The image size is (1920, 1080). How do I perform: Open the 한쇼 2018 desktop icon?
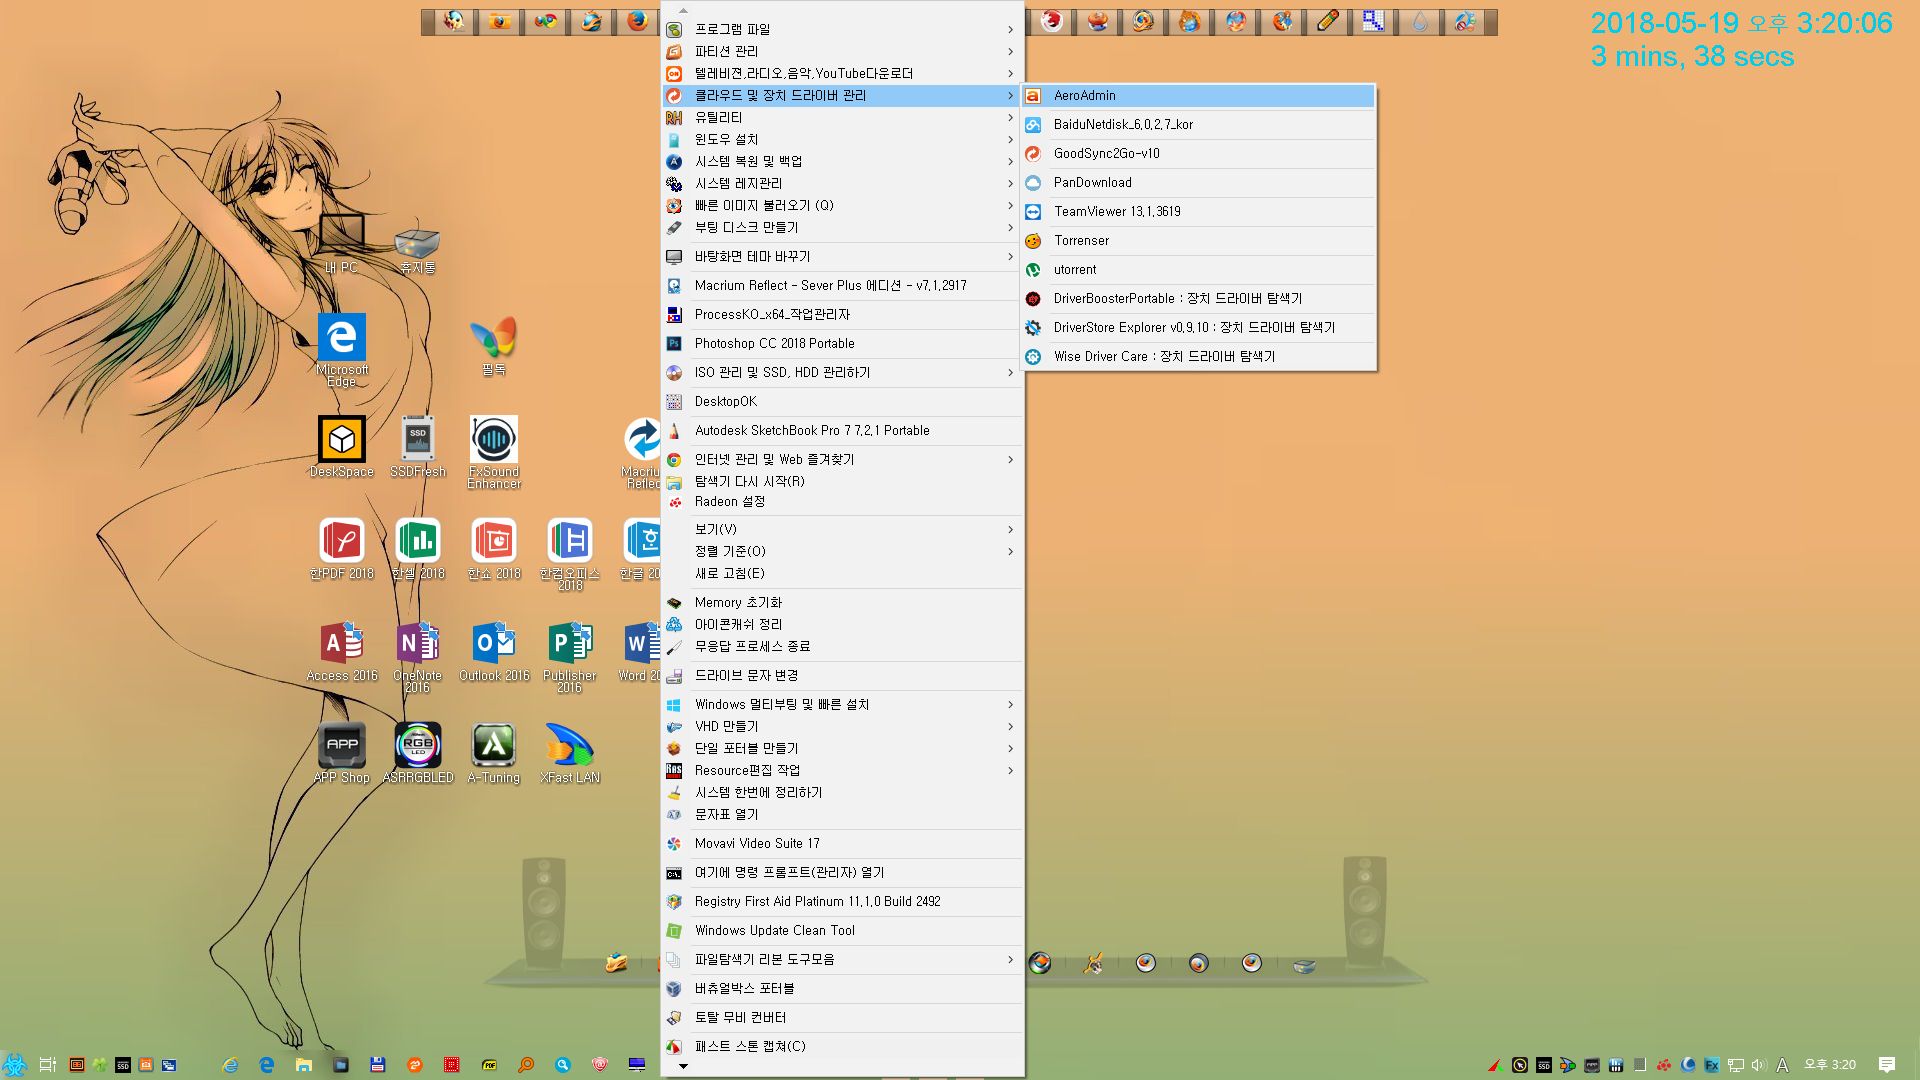point(494,549)
